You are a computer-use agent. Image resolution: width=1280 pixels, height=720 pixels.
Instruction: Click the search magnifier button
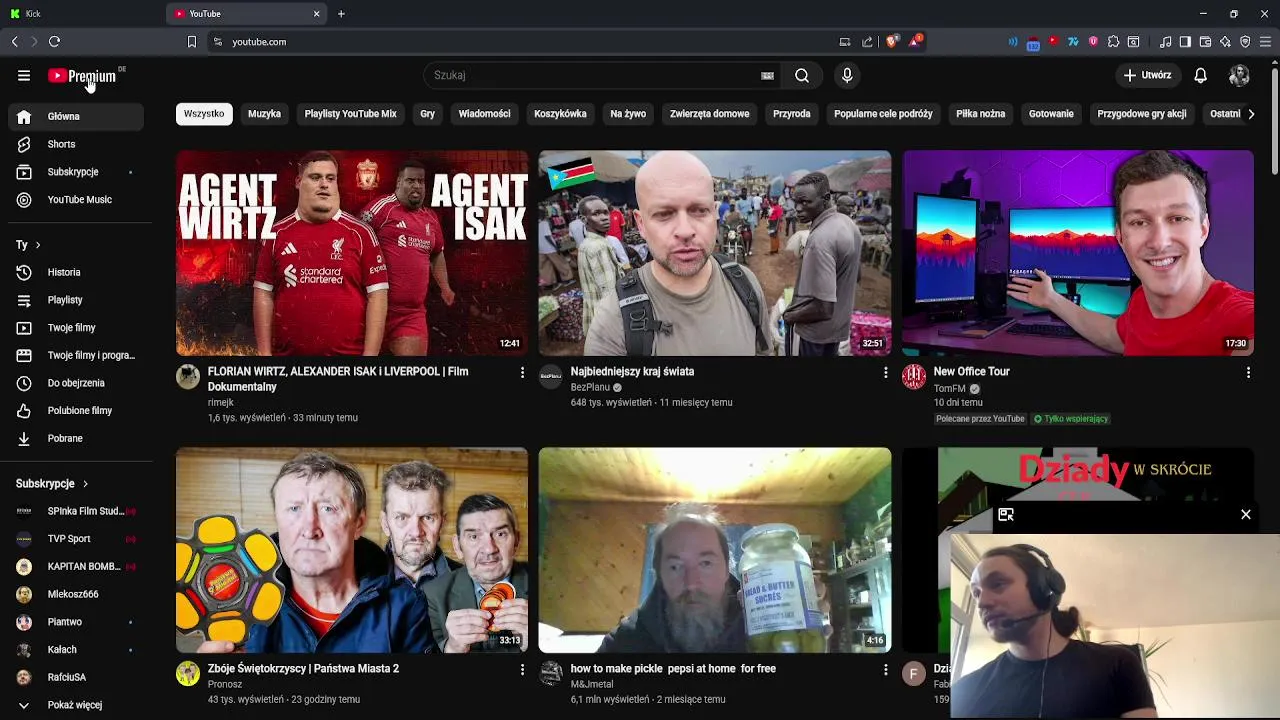click(802, 75)
